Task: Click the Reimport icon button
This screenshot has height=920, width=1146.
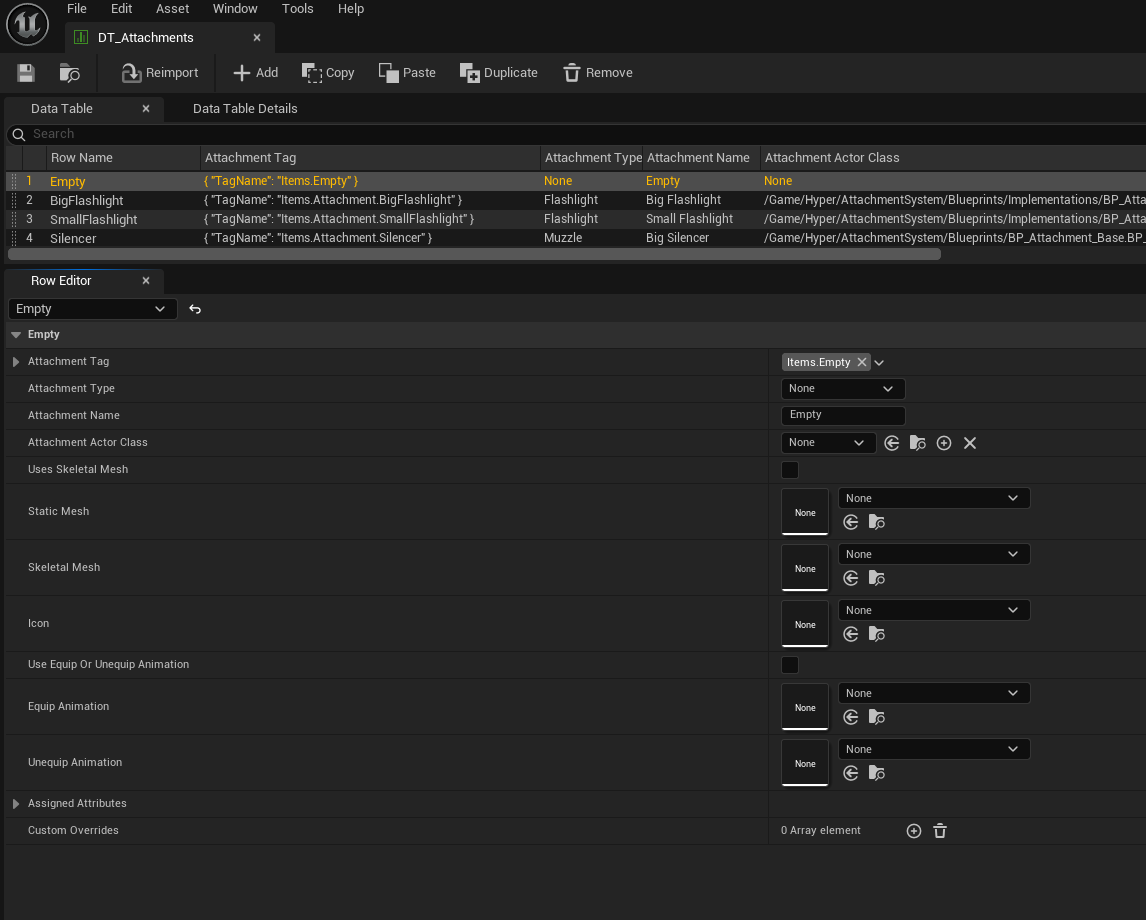Action: [x=131, y=73]
